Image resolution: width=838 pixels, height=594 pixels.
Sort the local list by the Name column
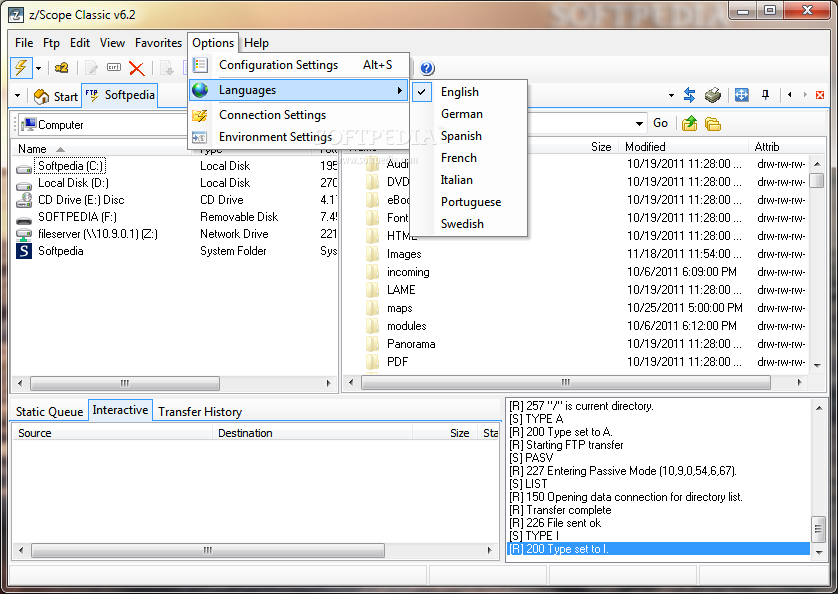(x=104, y=149)
